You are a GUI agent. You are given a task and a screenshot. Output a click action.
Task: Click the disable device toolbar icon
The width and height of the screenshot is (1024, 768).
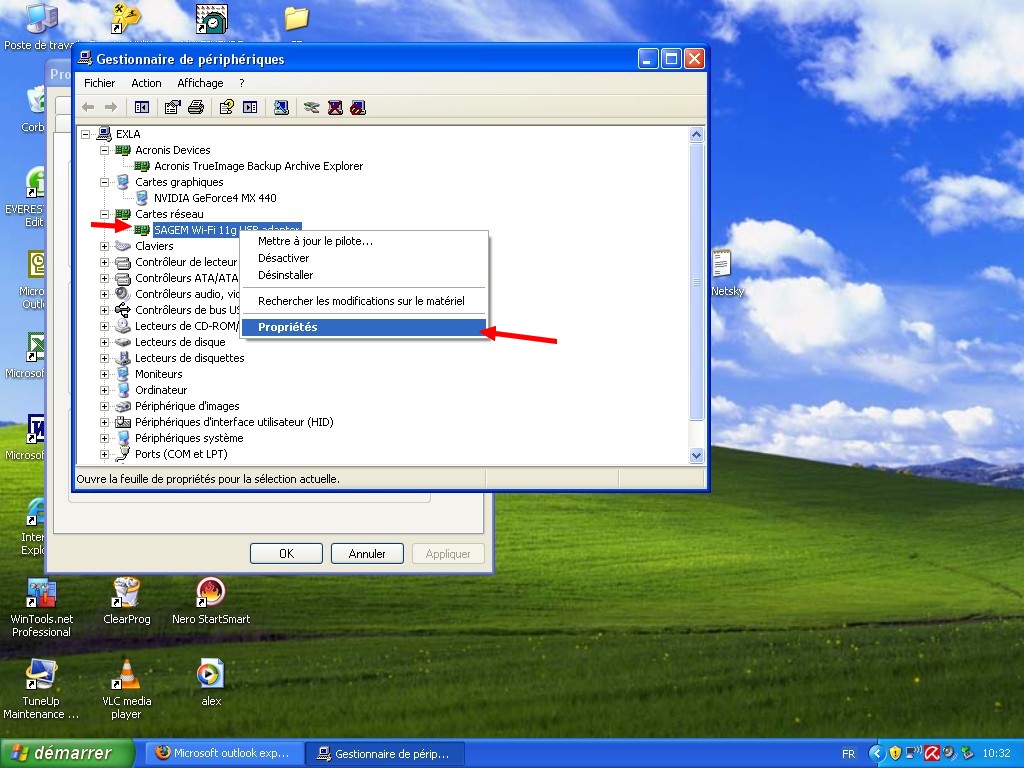point(358,107)
